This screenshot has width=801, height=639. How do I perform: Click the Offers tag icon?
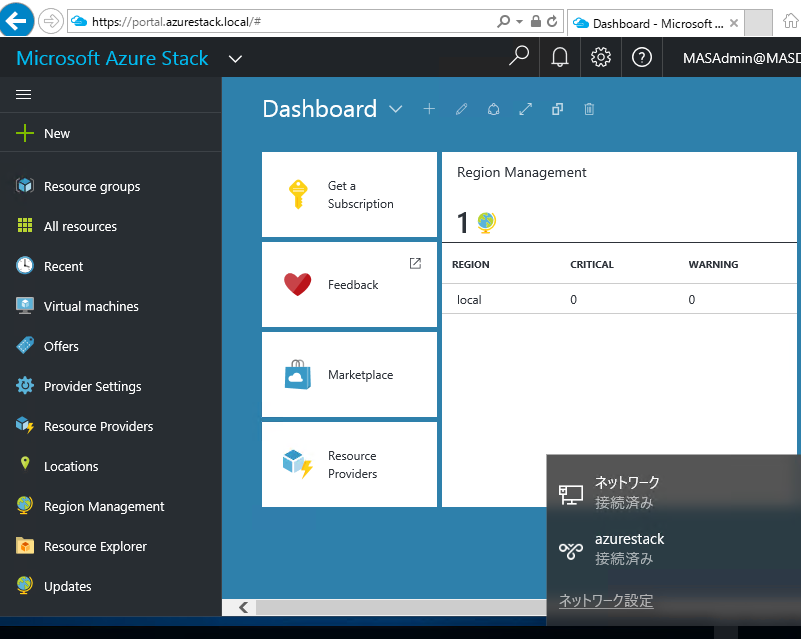click(25, 345)
